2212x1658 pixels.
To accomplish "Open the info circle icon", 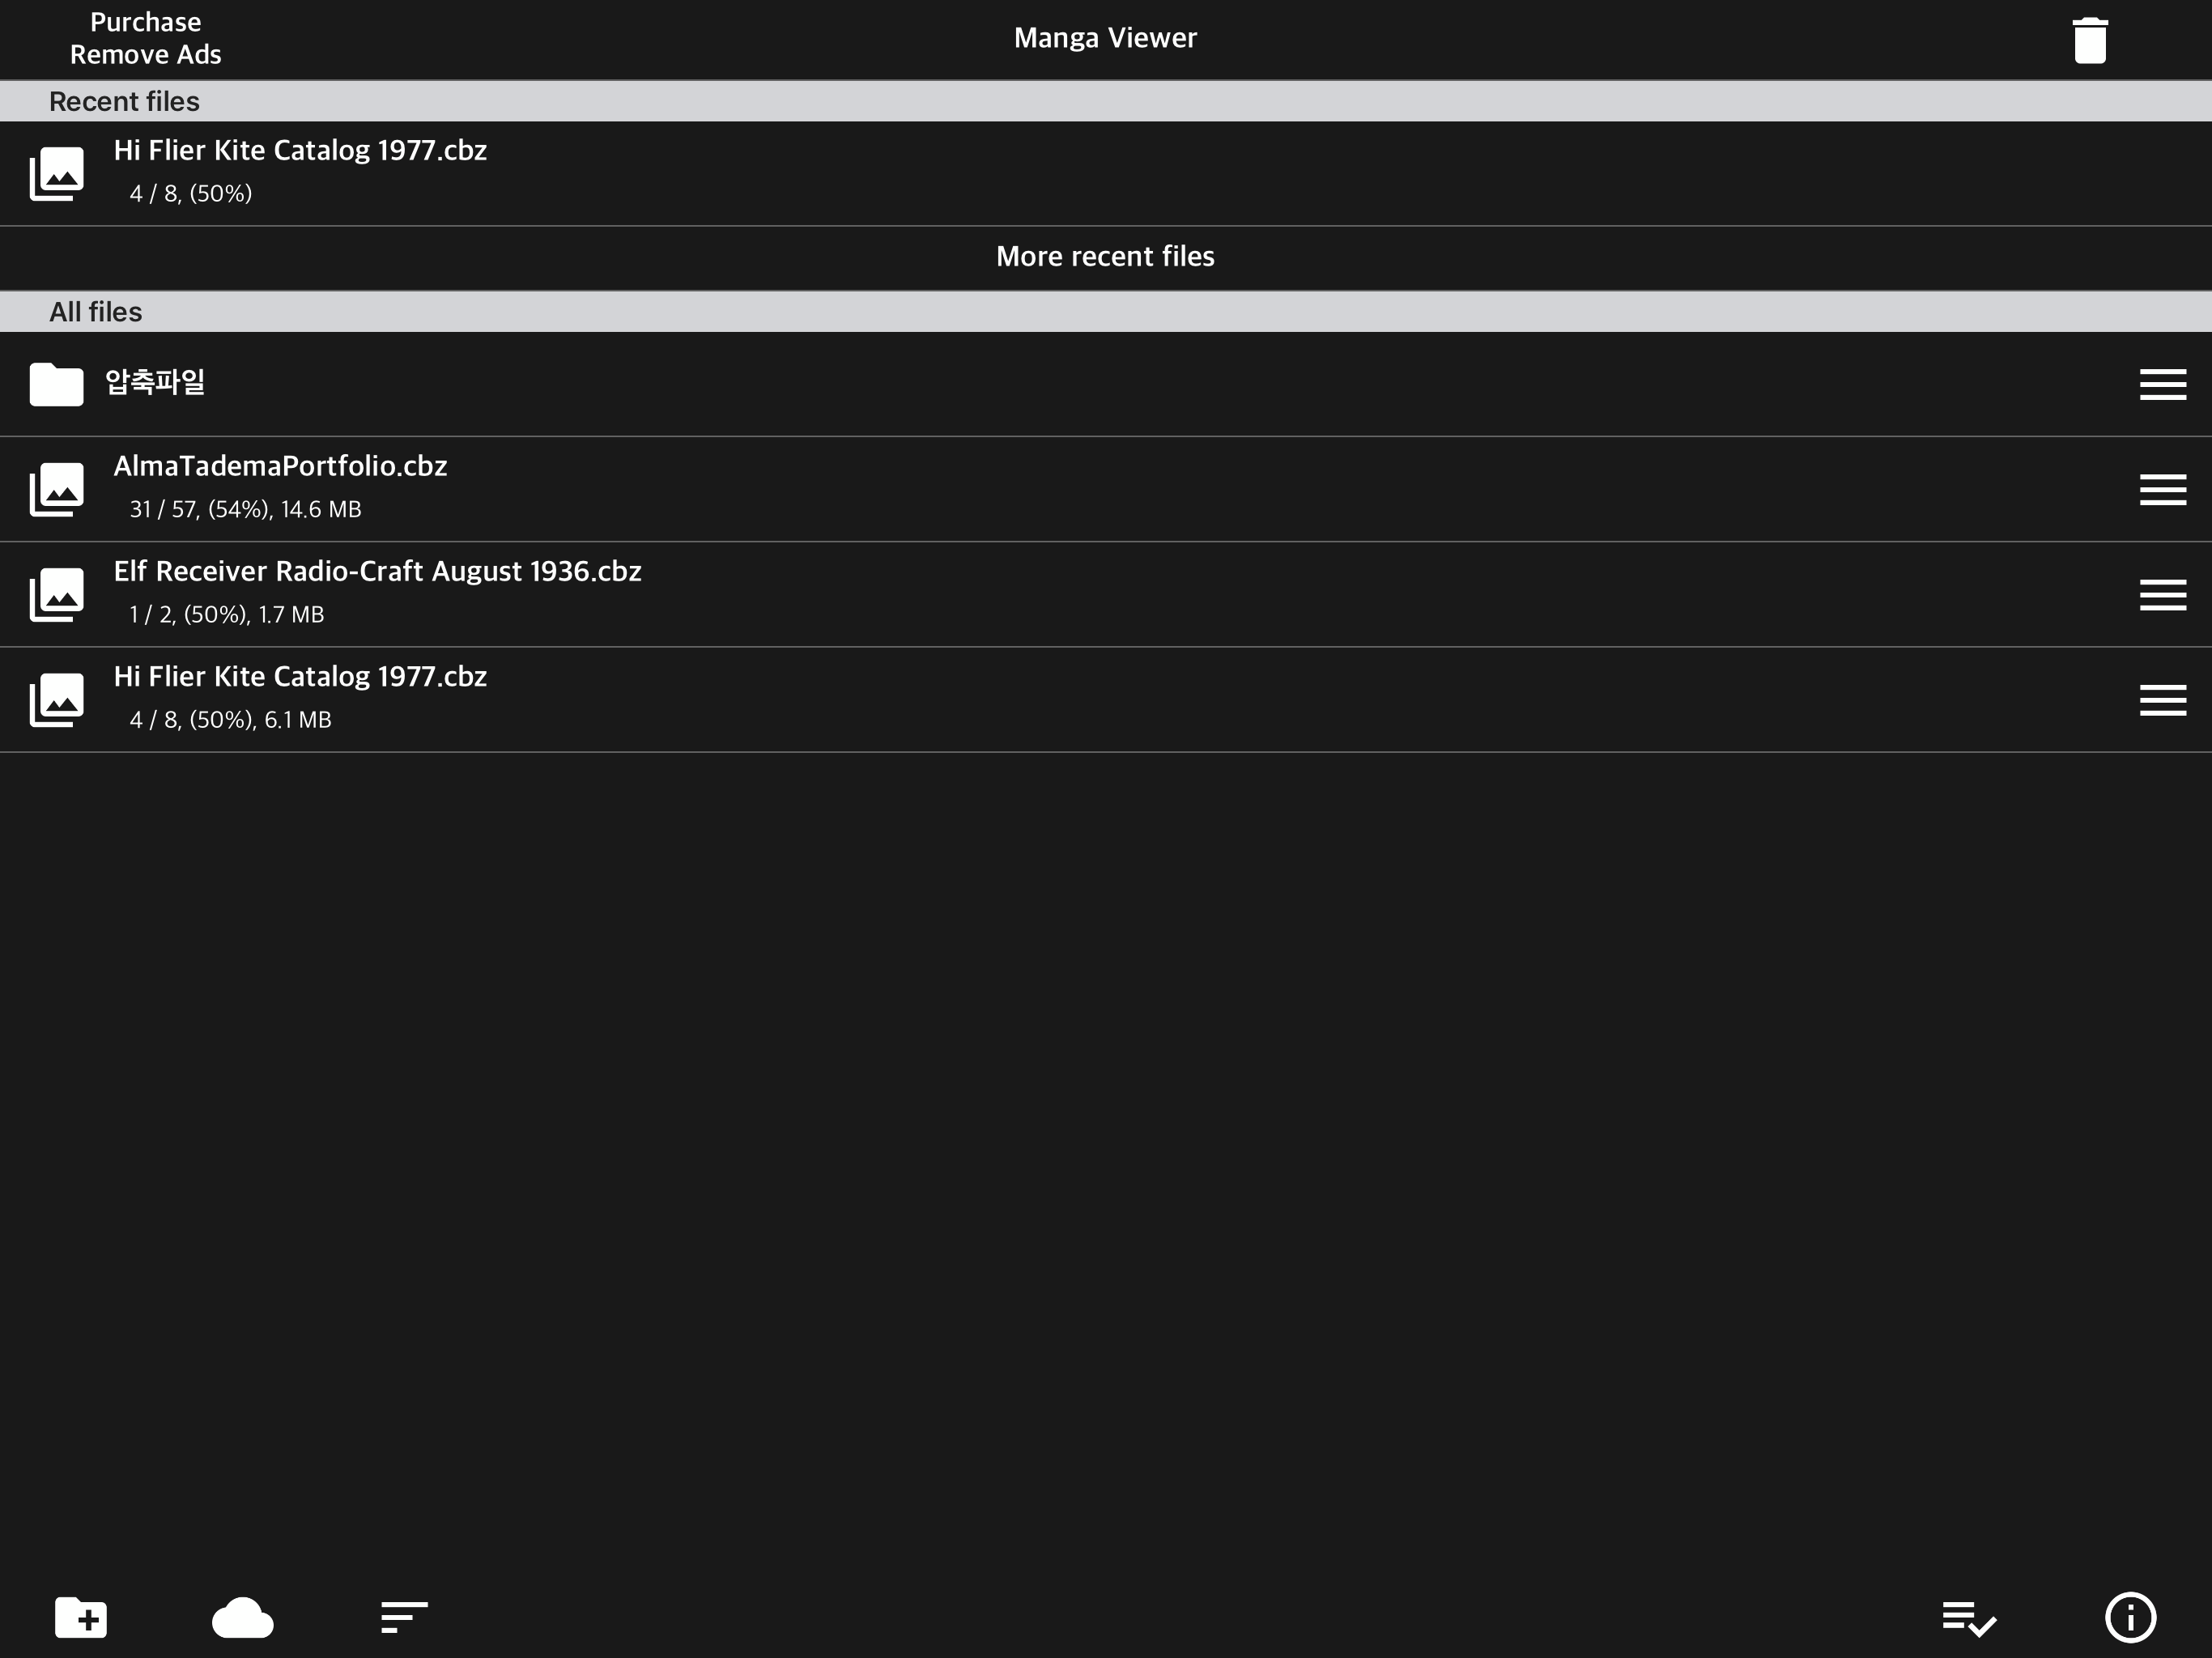I will pos(2130,1617).
